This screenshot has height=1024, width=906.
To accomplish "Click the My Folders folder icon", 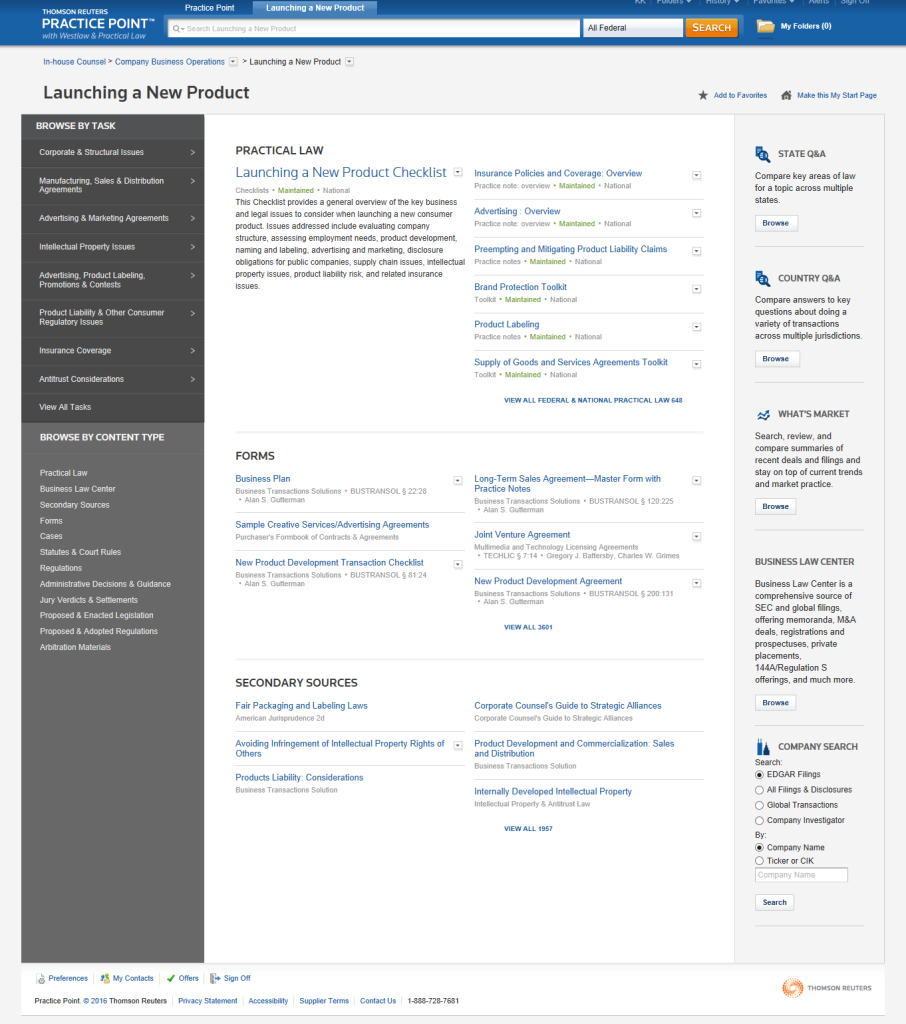I will (766, 27).
